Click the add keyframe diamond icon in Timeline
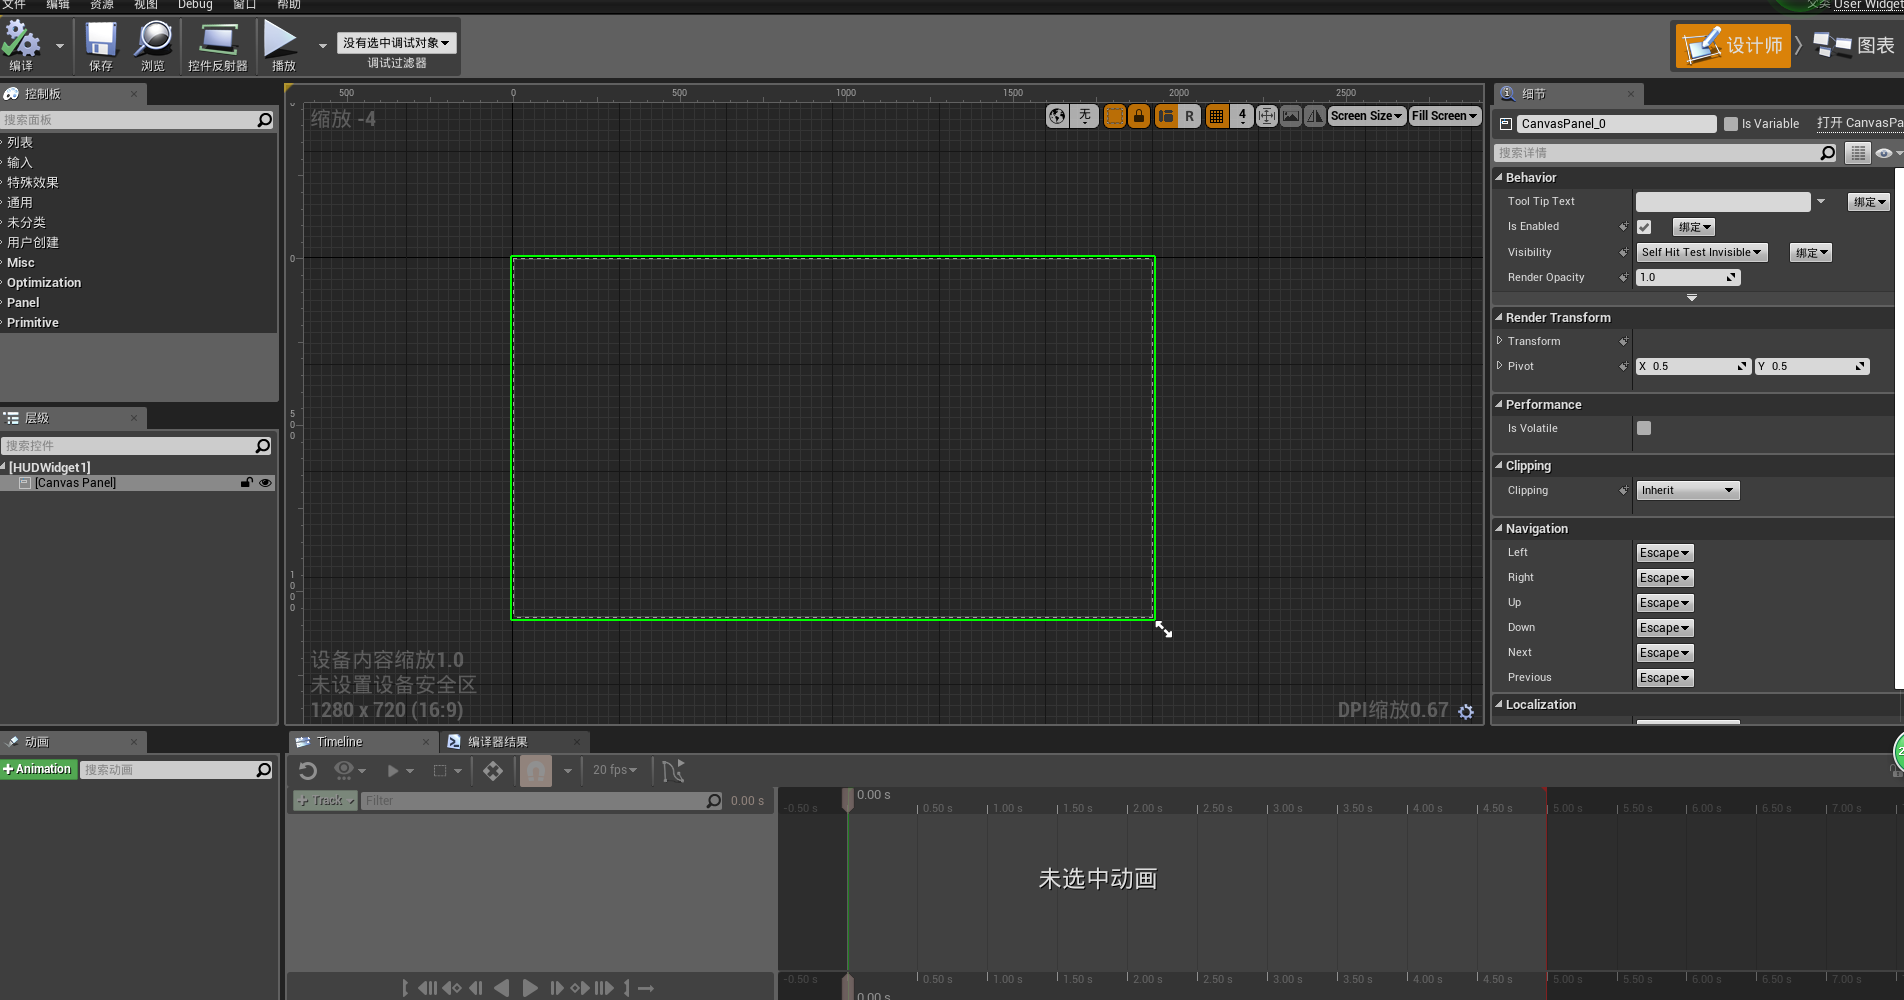Viewport: 1904px width, 1000px height. tap(493, 770)
